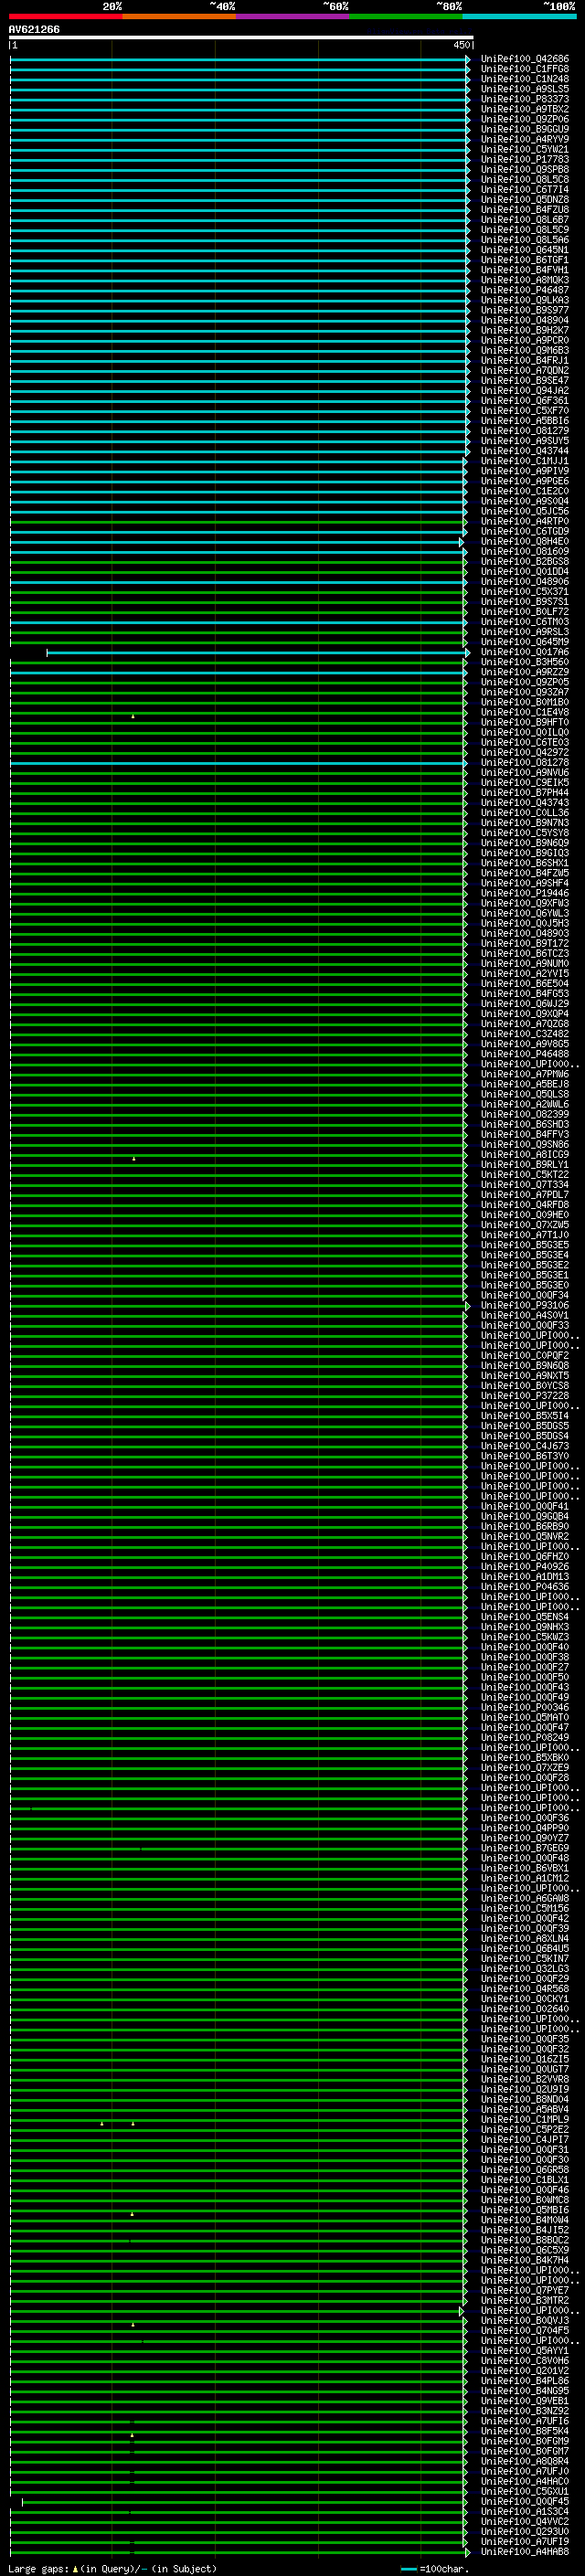Choose the UniRef100_Q645N1 hit label
This screenshot has height=2576, width=585.
(524, 250)
